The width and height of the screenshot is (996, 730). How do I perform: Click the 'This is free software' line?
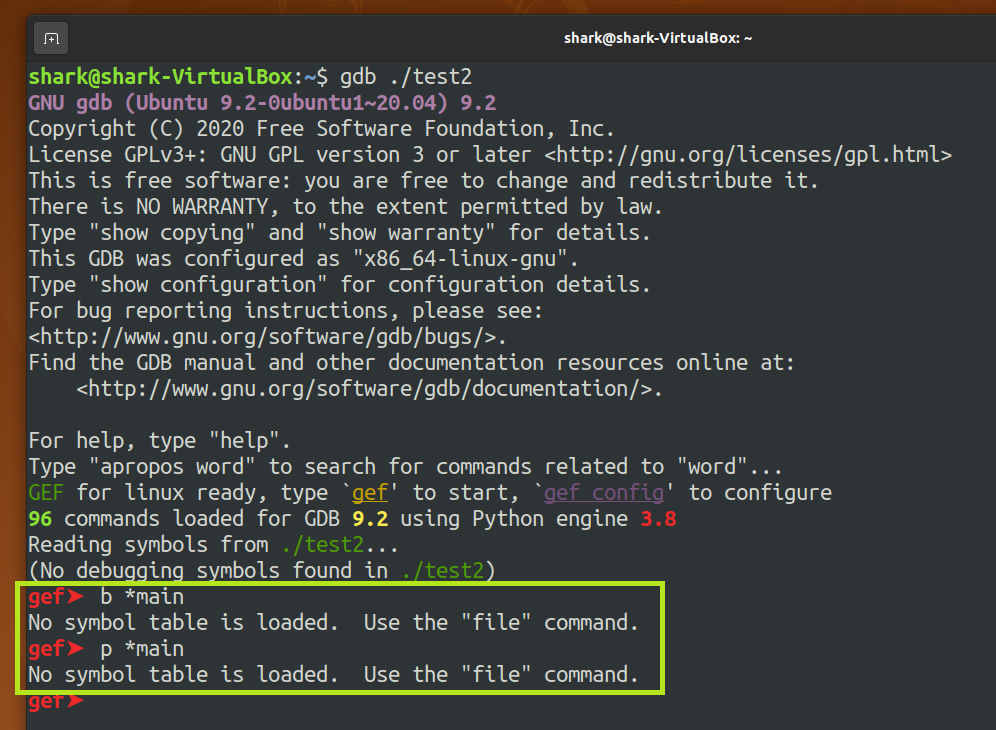tap(424, 181)
